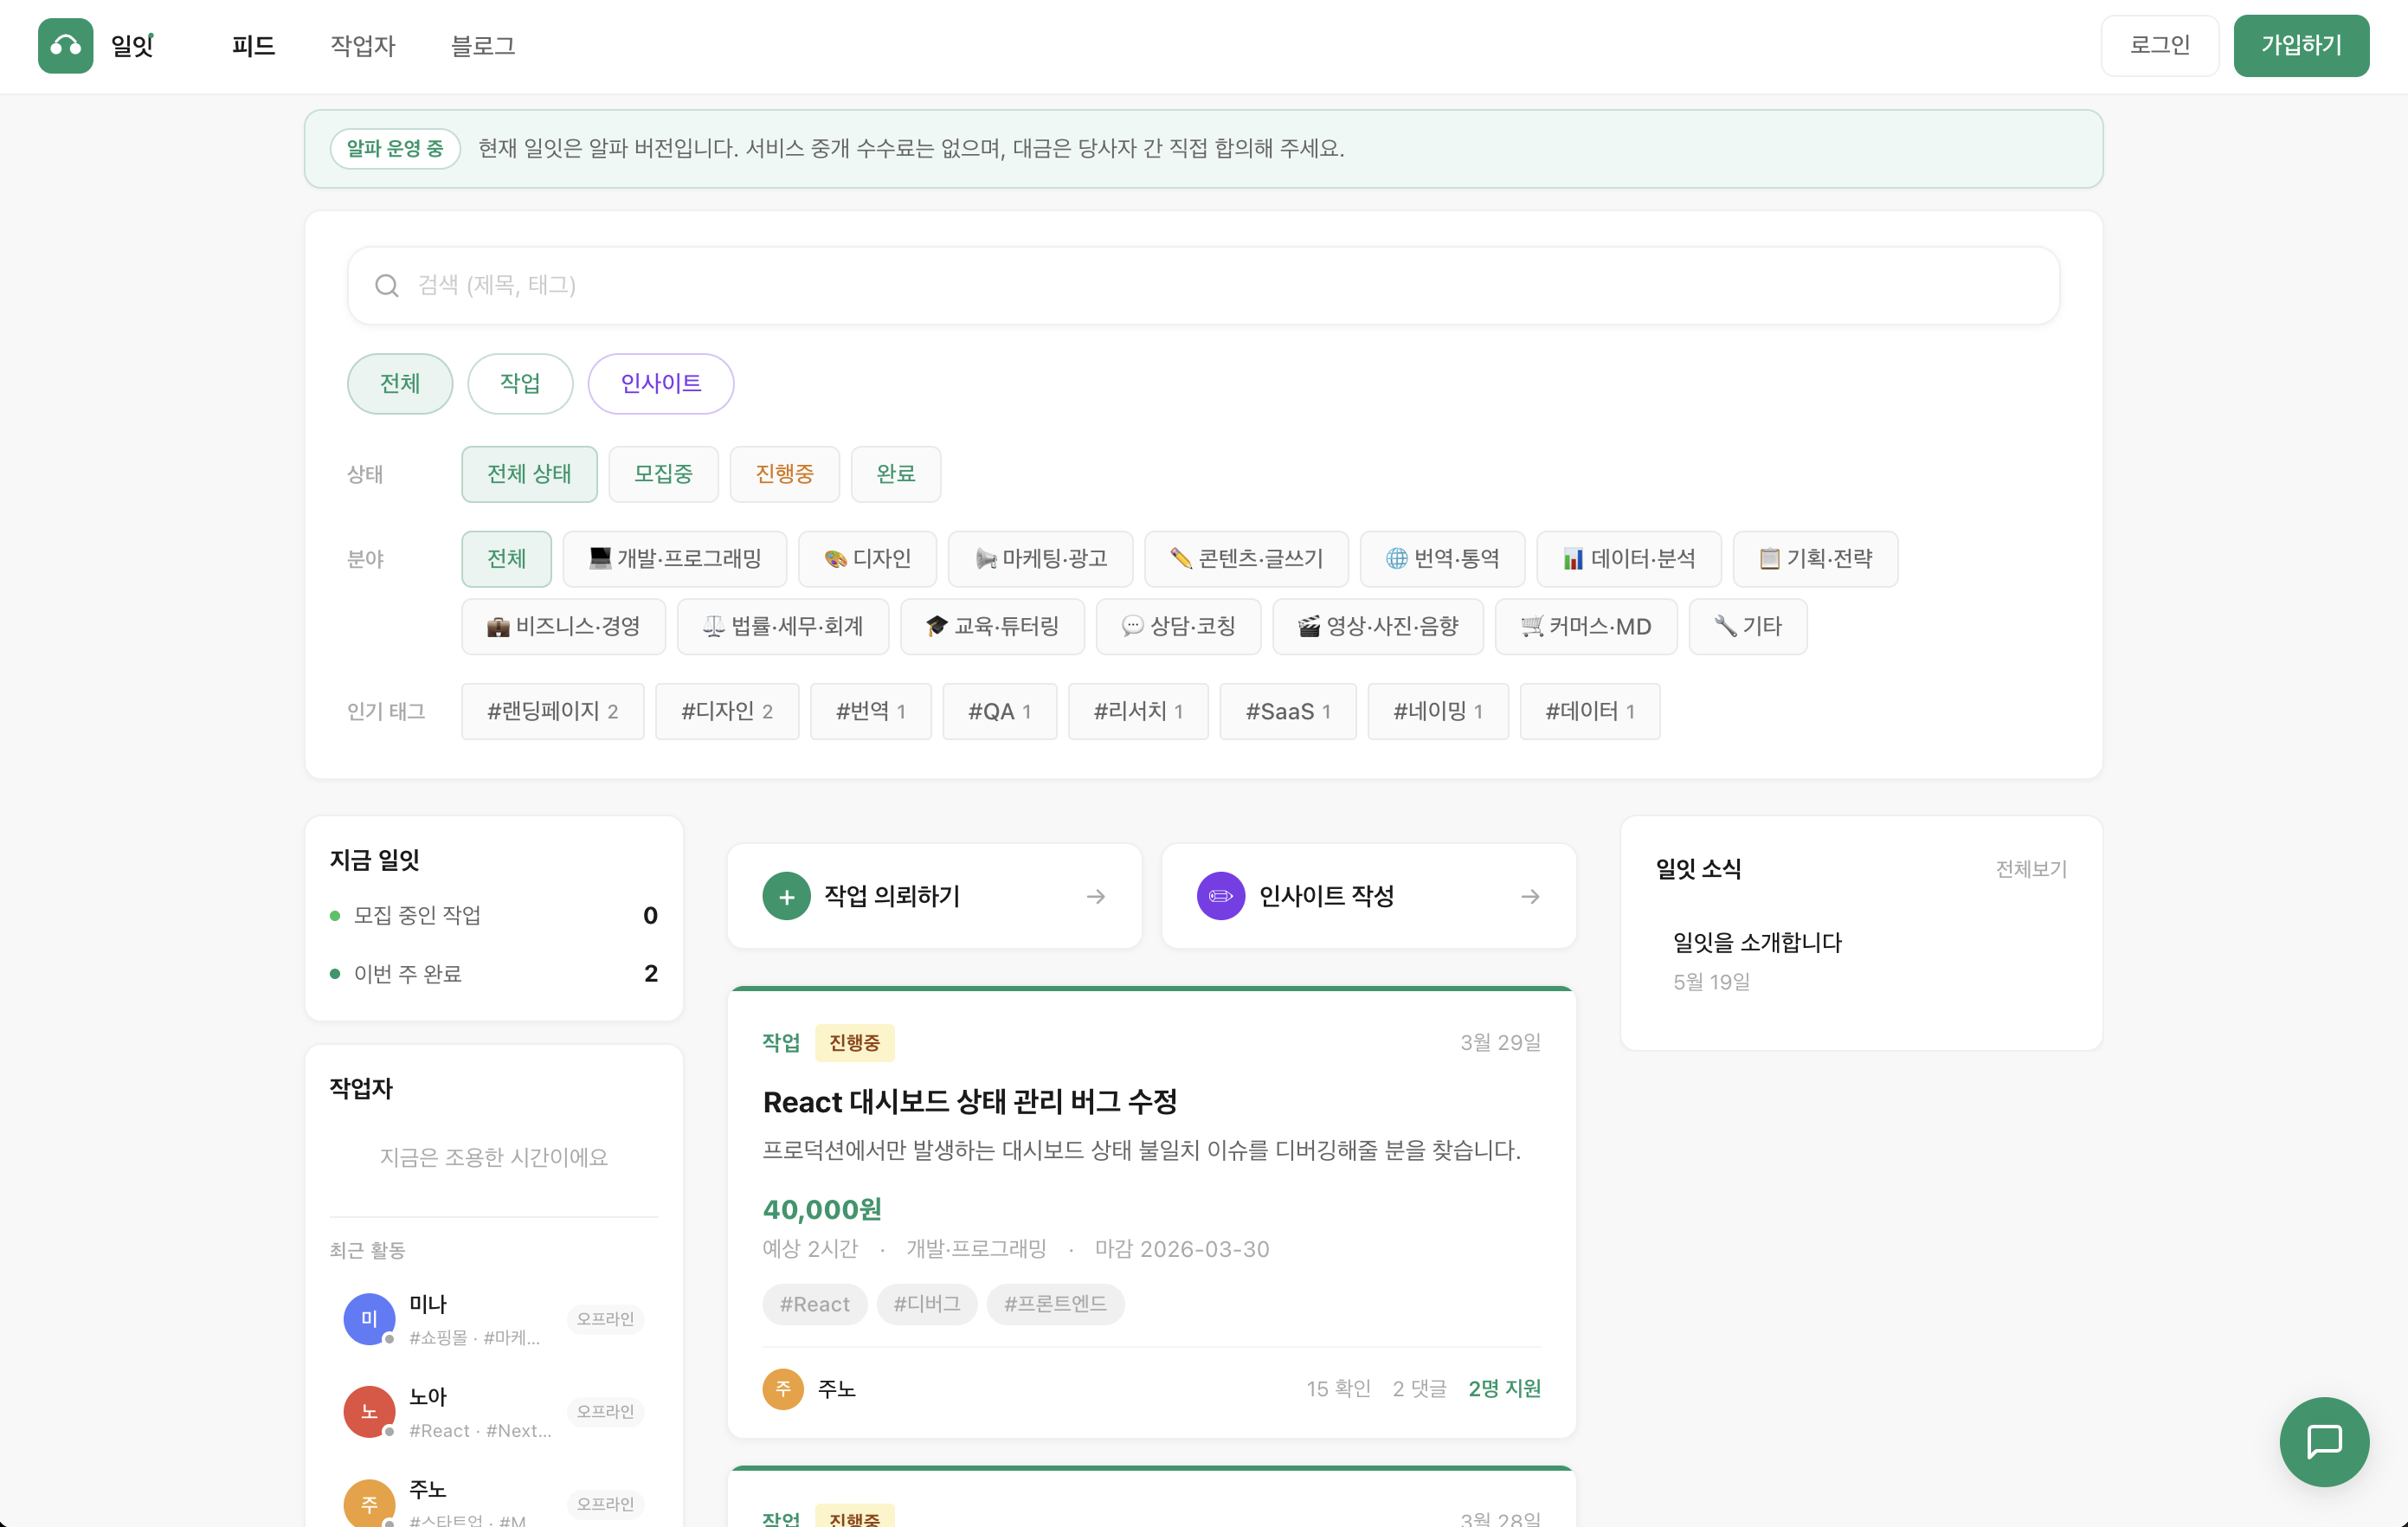Image resolution: width=2408 pixels, height=1527 pixels.
Task: Filter by 비즈니스·경영 category
Action: pyautogui.click(x=563, y=627)
